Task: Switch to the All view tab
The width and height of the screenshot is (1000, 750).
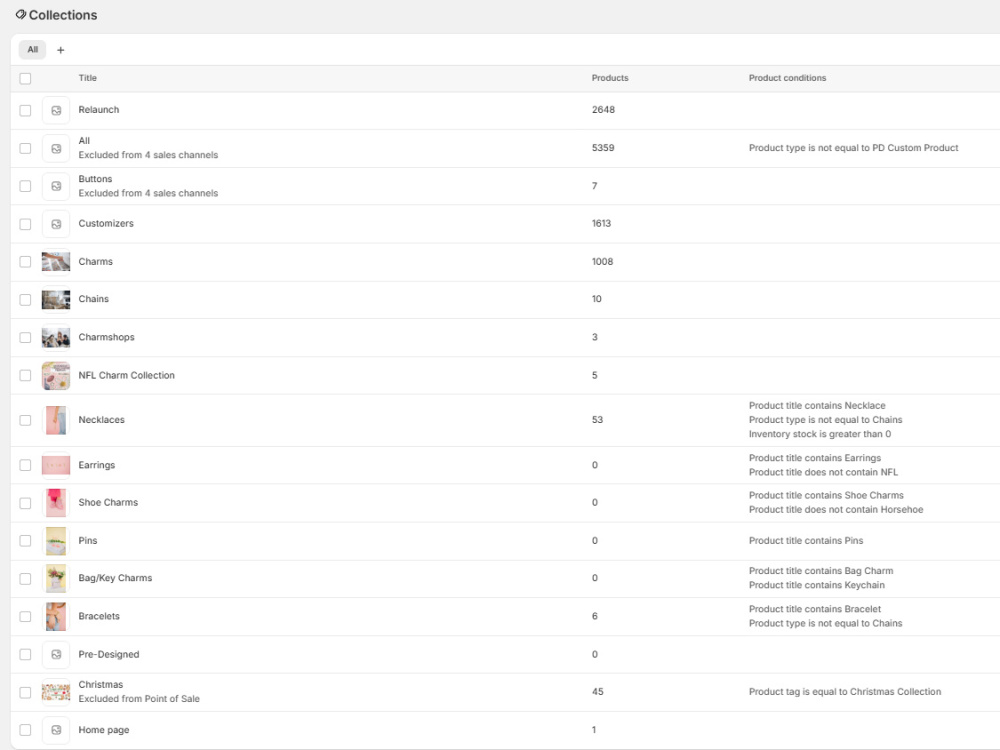Action: pyautogui.click(x=33, y=50)
